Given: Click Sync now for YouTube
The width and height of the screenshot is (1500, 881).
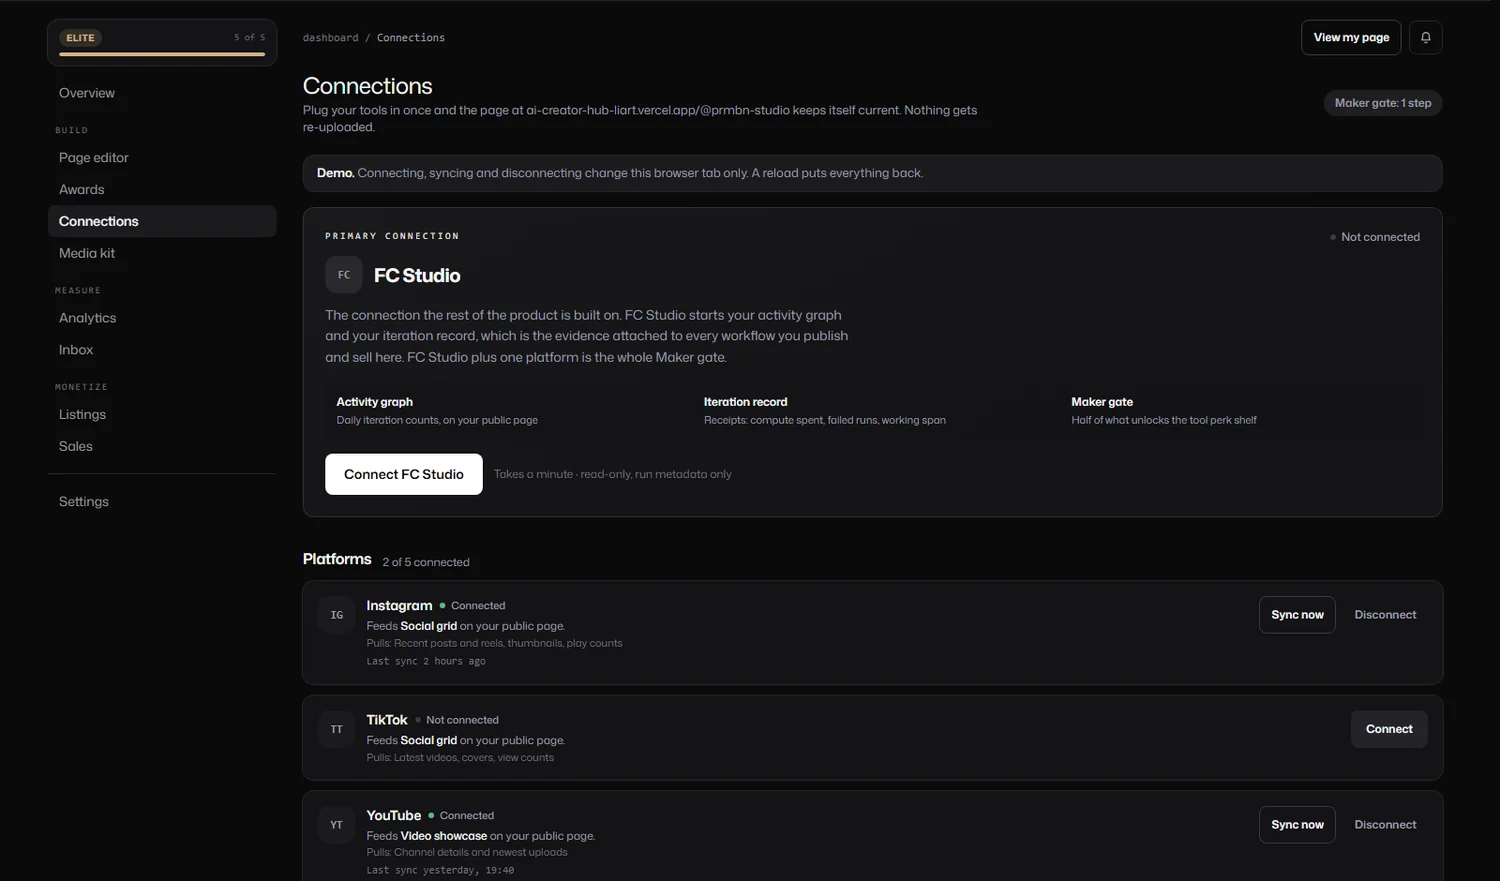Looking at the screenshot, I should 1297,825.
